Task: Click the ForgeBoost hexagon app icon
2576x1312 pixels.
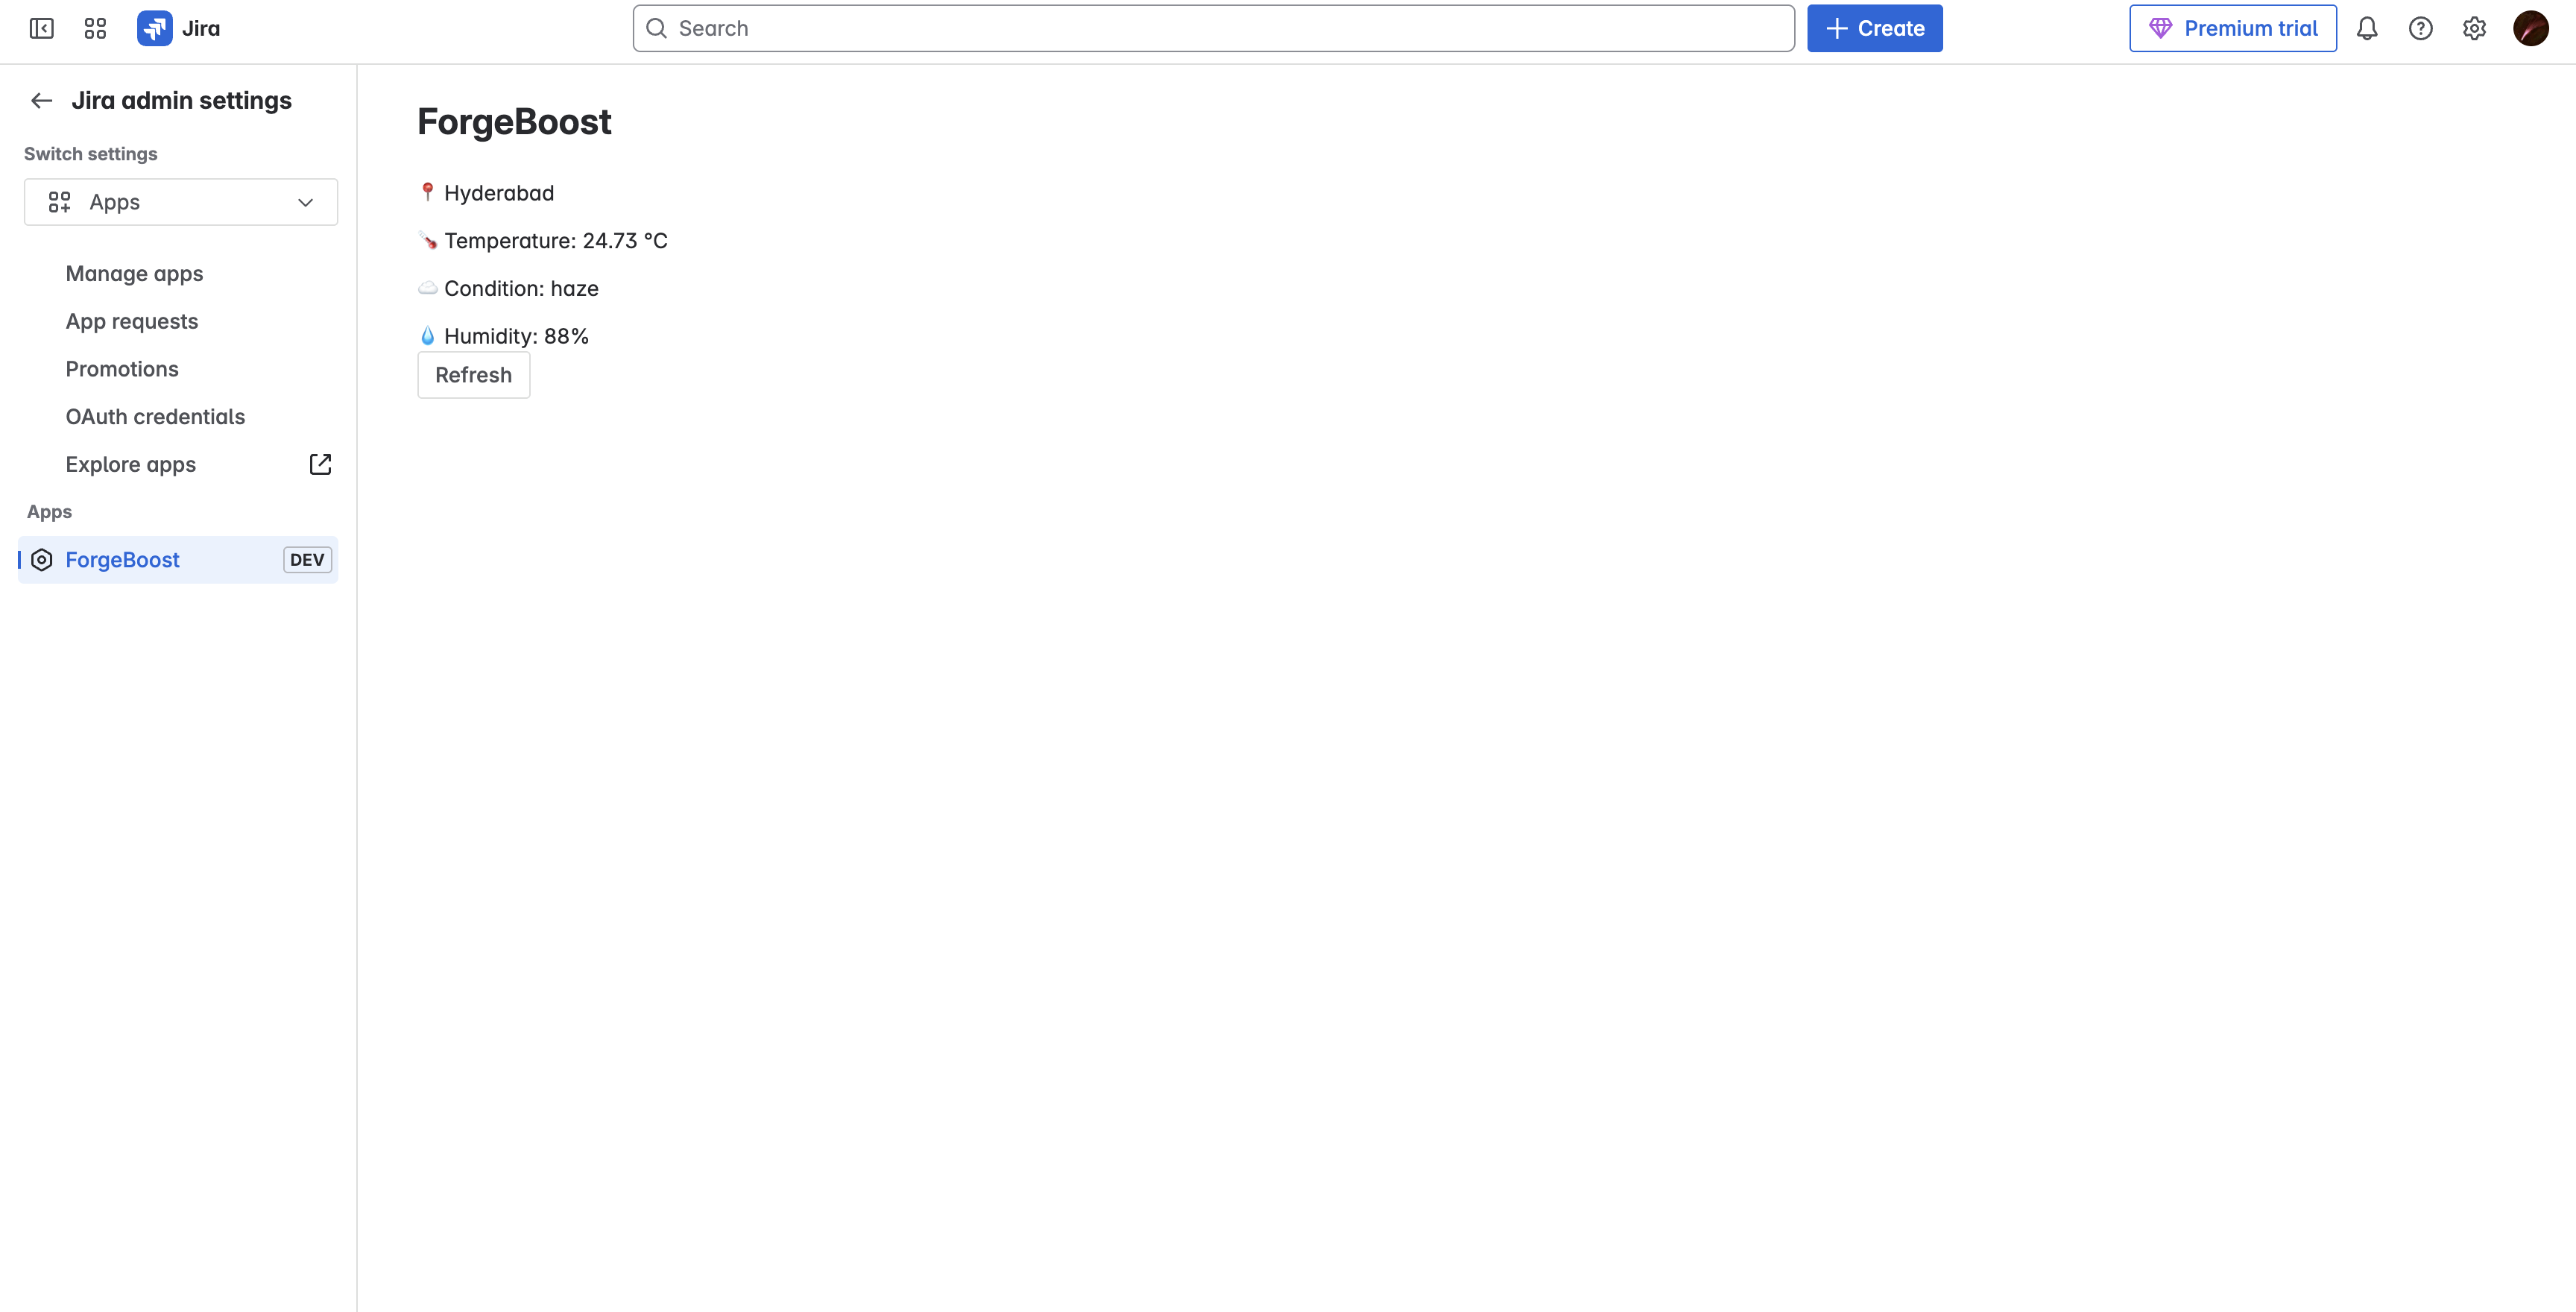Action: click(42, 560)
